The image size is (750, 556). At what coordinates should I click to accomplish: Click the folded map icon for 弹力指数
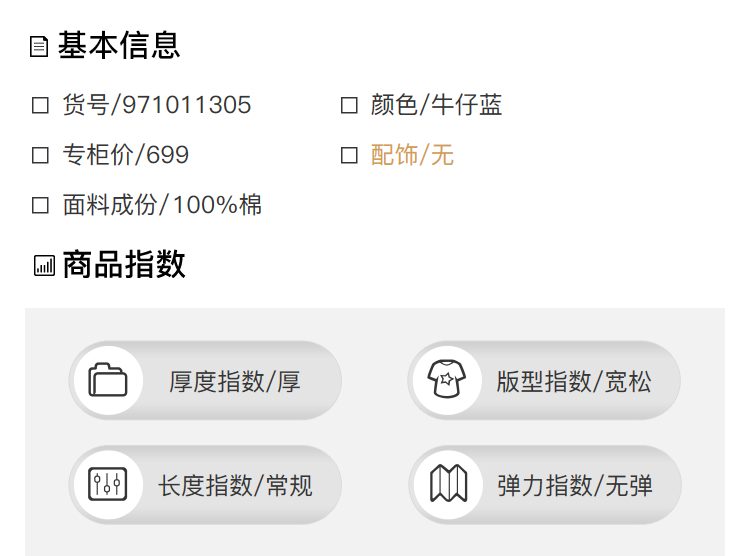tap(448, 485)
